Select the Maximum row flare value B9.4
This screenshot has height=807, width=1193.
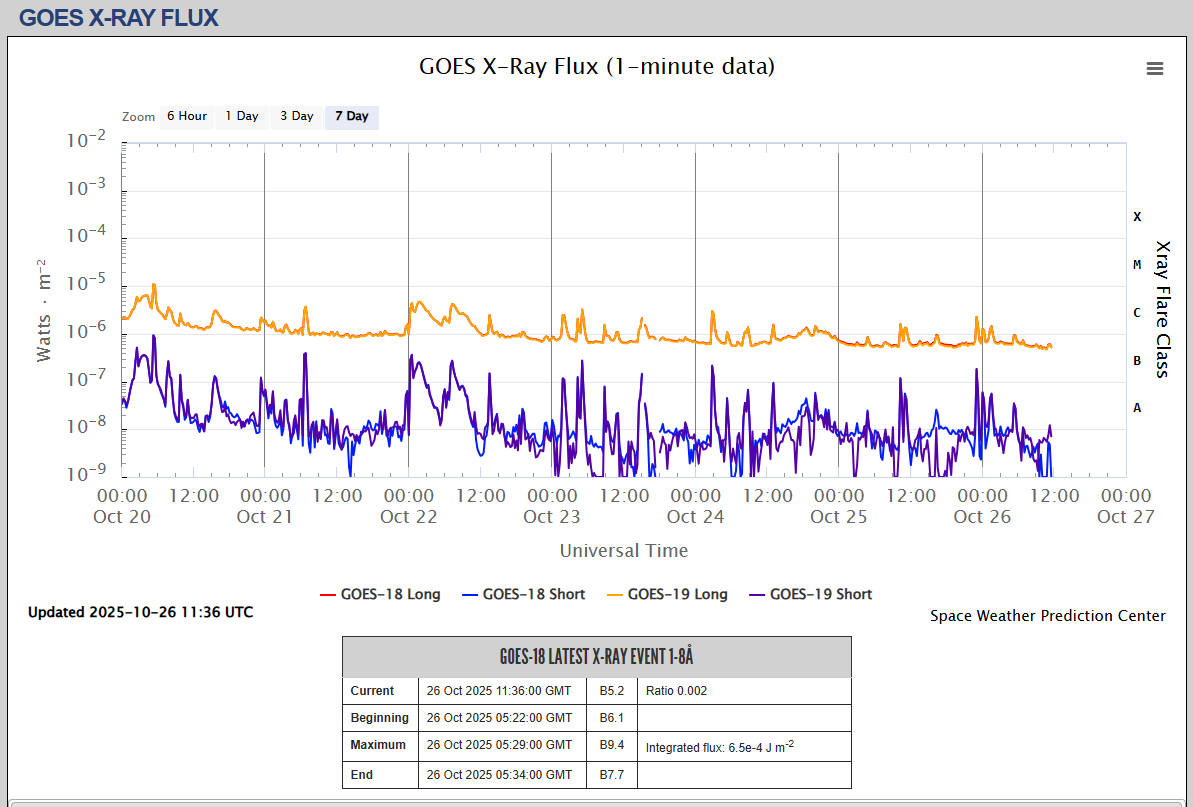[611, 745]
